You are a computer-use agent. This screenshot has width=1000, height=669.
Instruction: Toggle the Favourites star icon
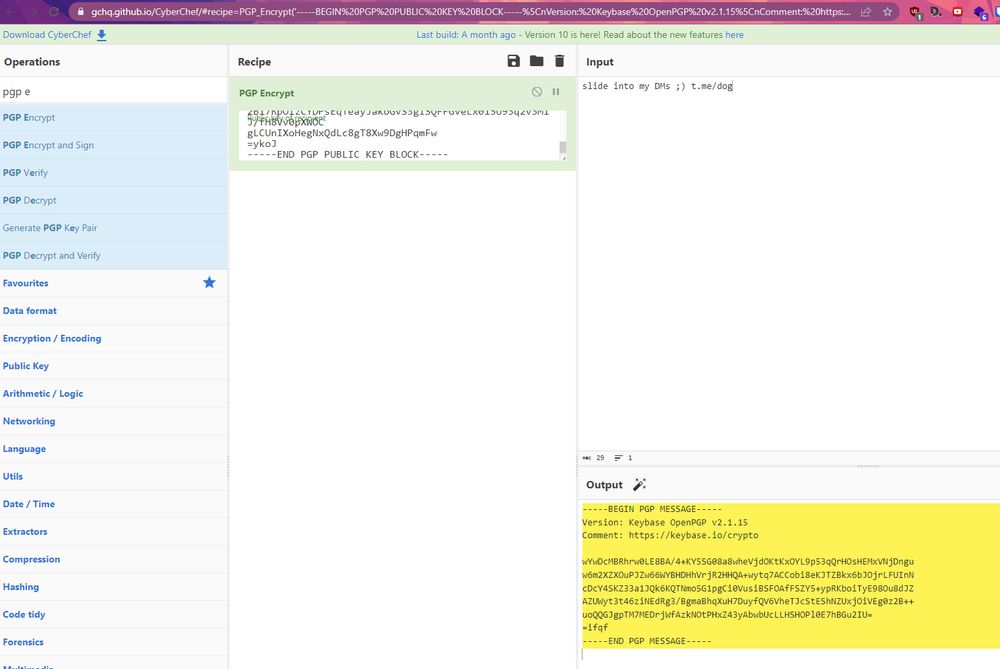coord(209,283)
